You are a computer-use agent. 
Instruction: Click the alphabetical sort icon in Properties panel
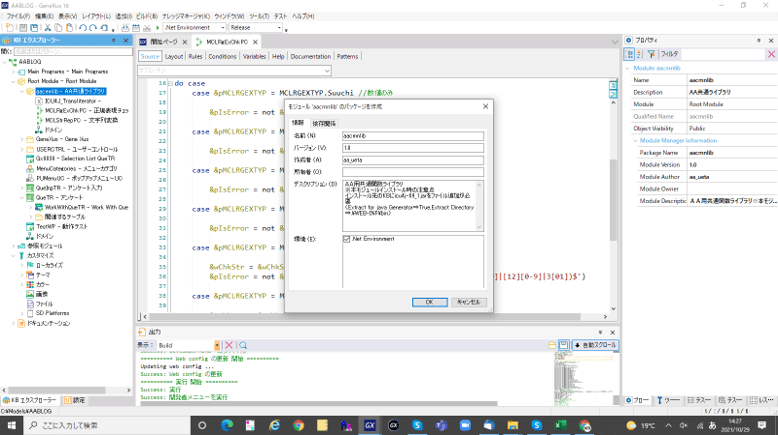pyautogui.click(x=640, y=54)
